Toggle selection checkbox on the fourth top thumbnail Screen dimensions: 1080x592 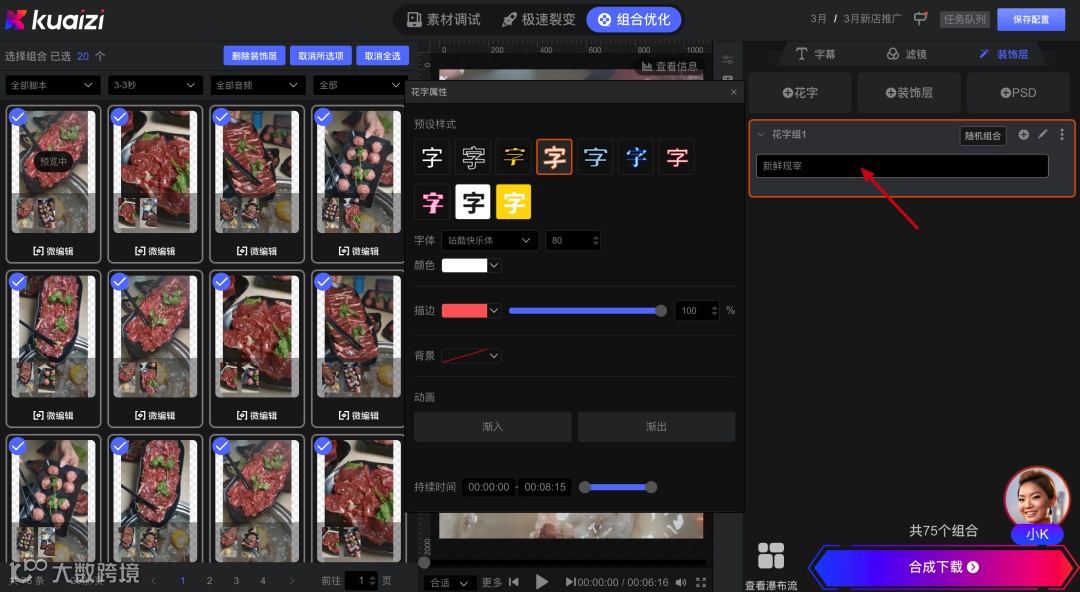pyautogui.click(x=323, y=115)
